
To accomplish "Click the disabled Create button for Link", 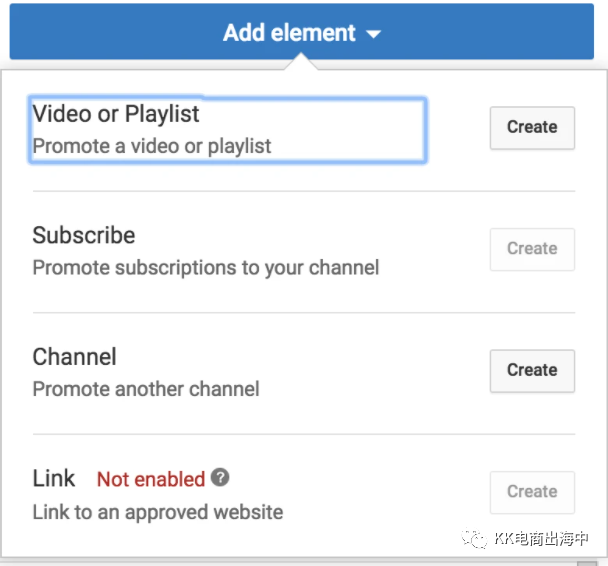I will [532, 492].
